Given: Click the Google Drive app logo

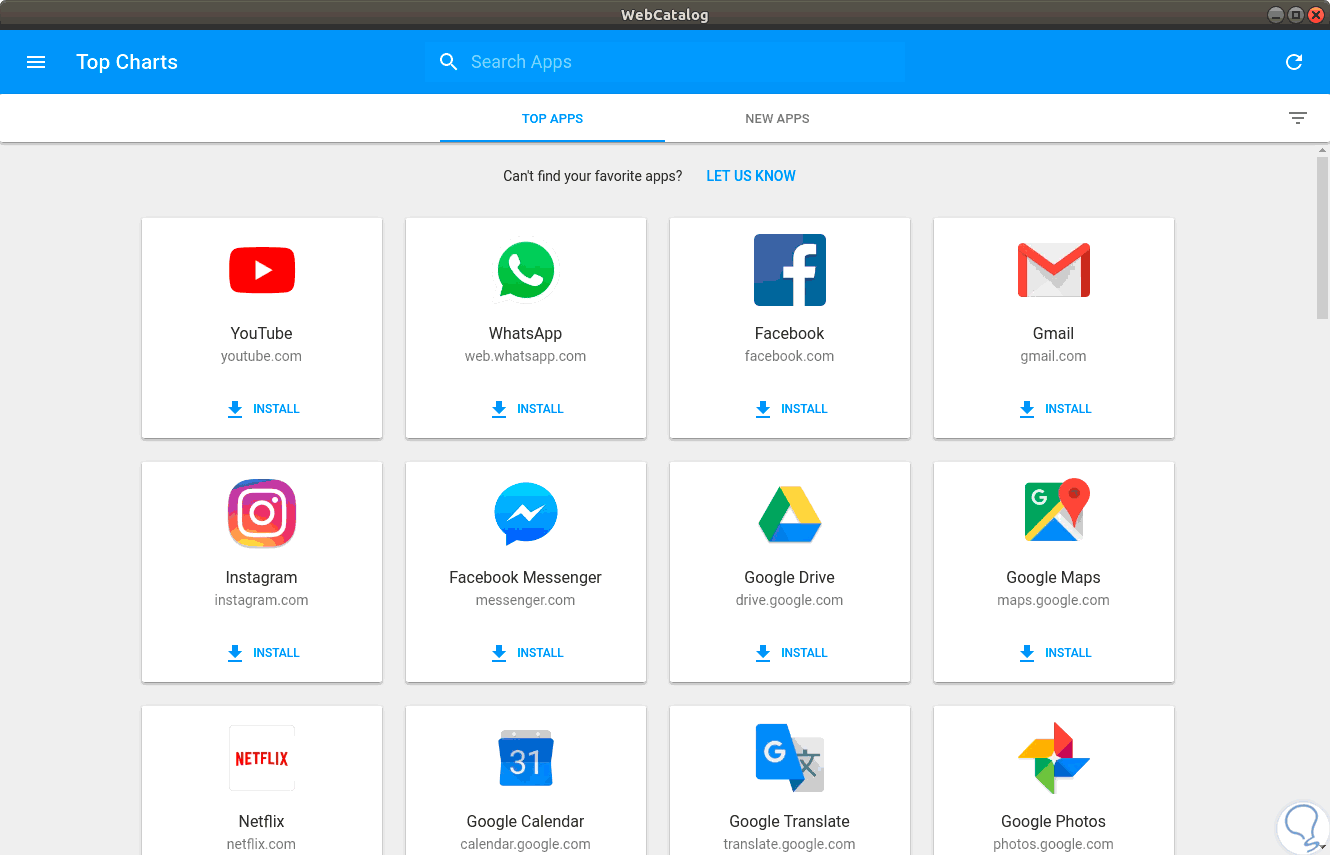Looking at the screenshot, I should (790, 514).
